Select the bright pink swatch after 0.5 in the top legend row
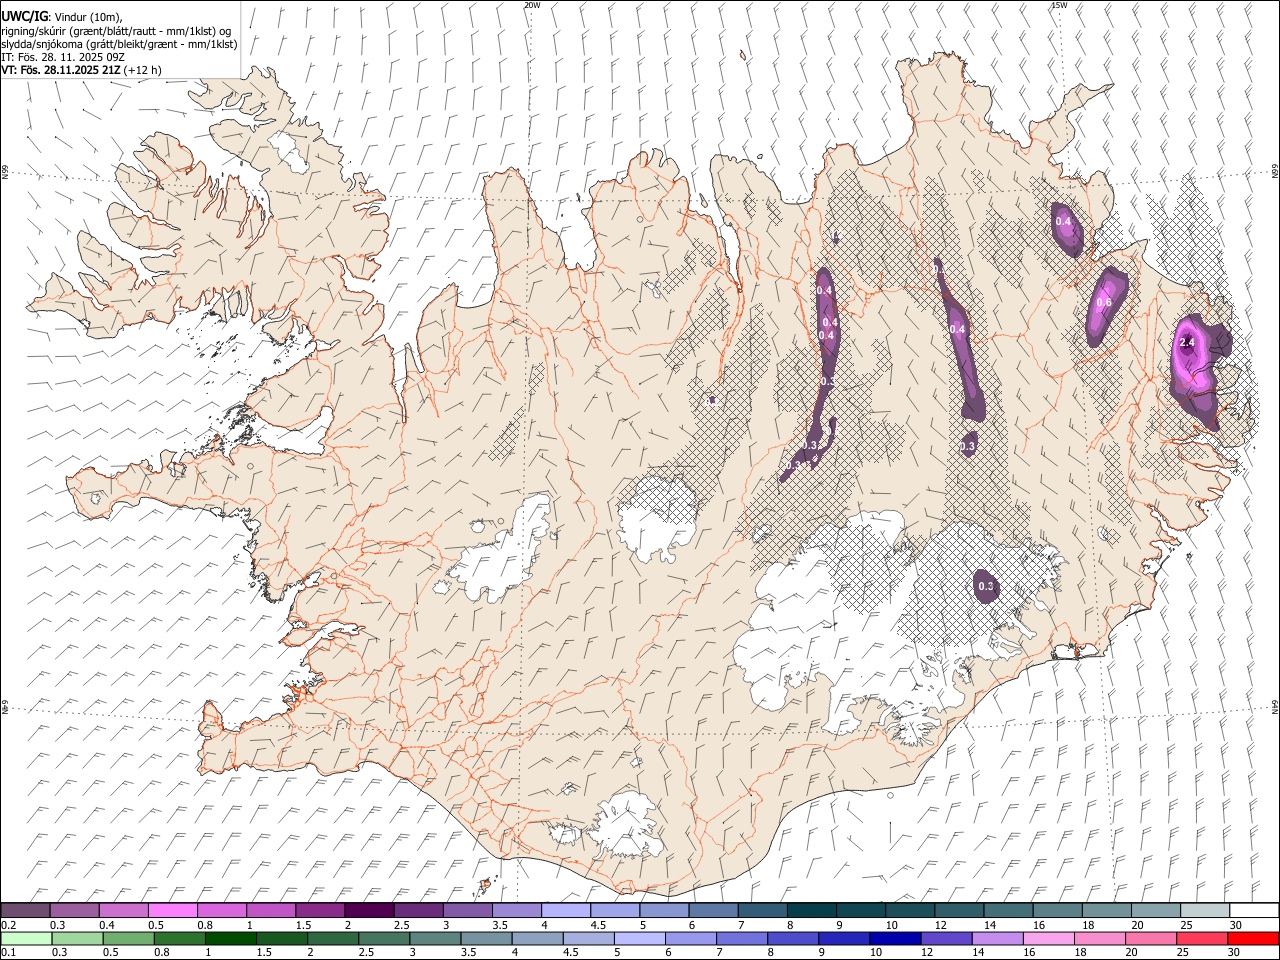Screen dimensions: 1280x960 click(172, 911)
